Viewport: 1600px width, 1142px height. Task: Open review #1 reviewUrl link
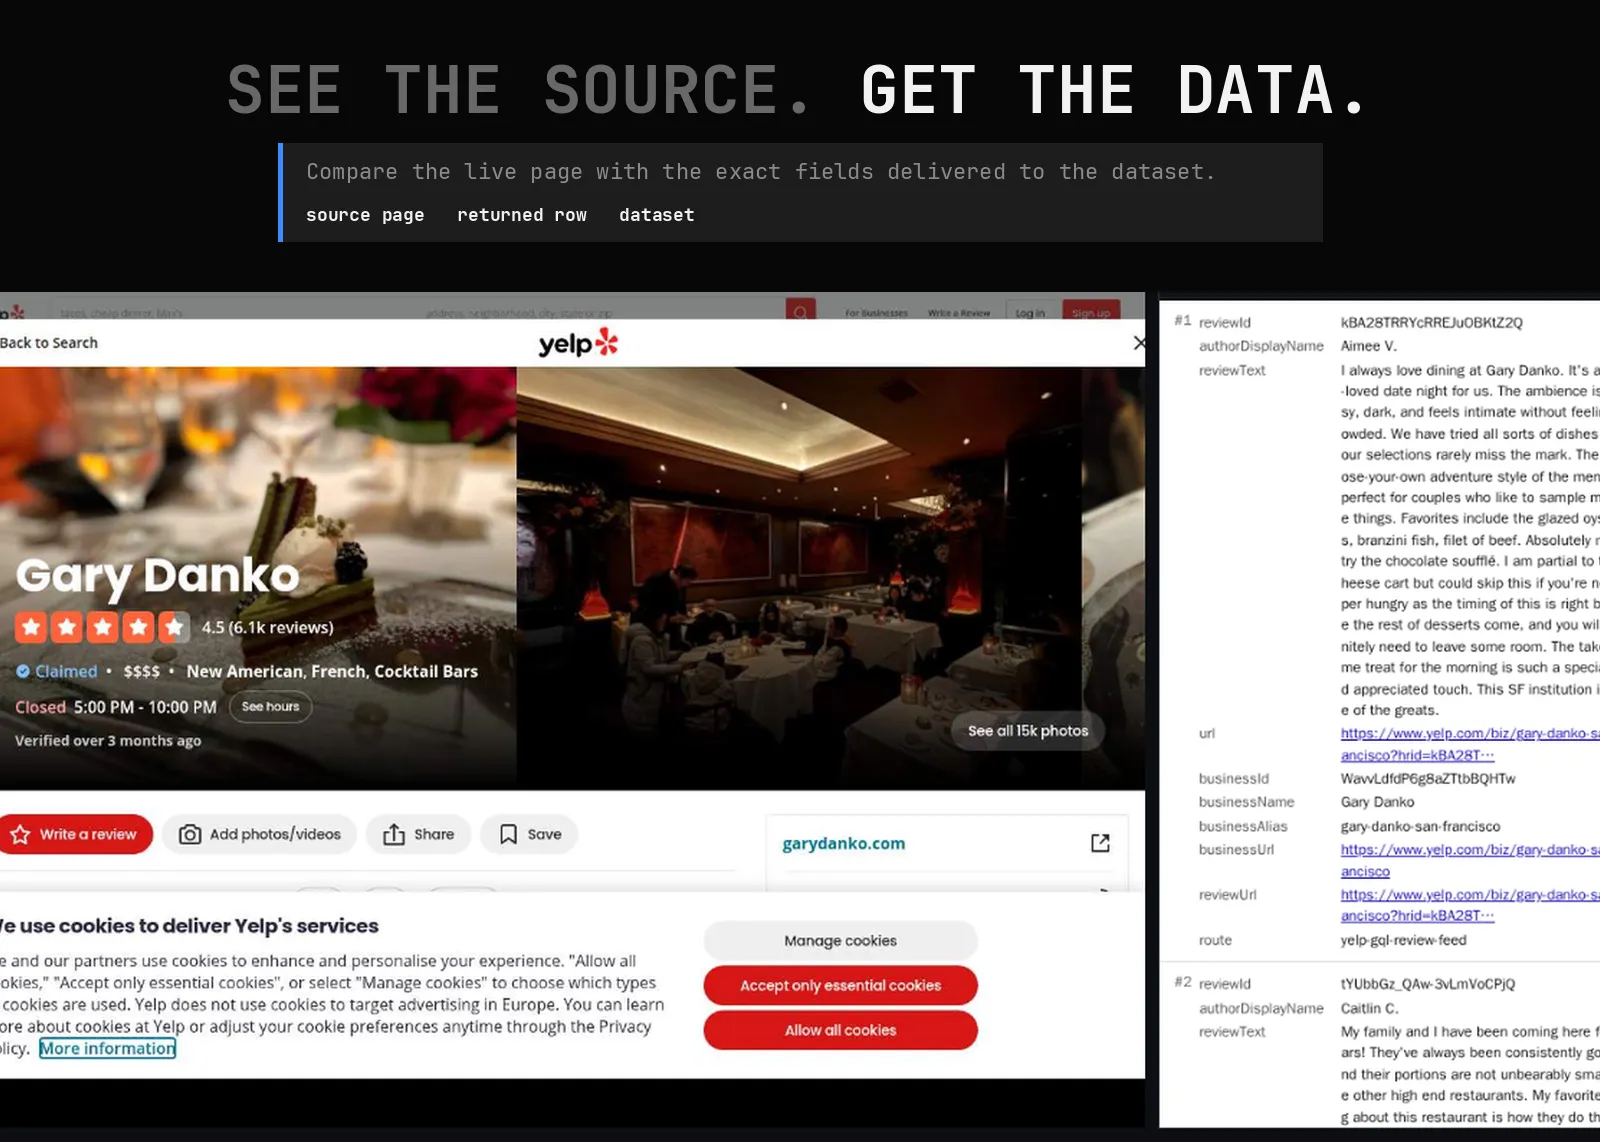[1470, 905]
